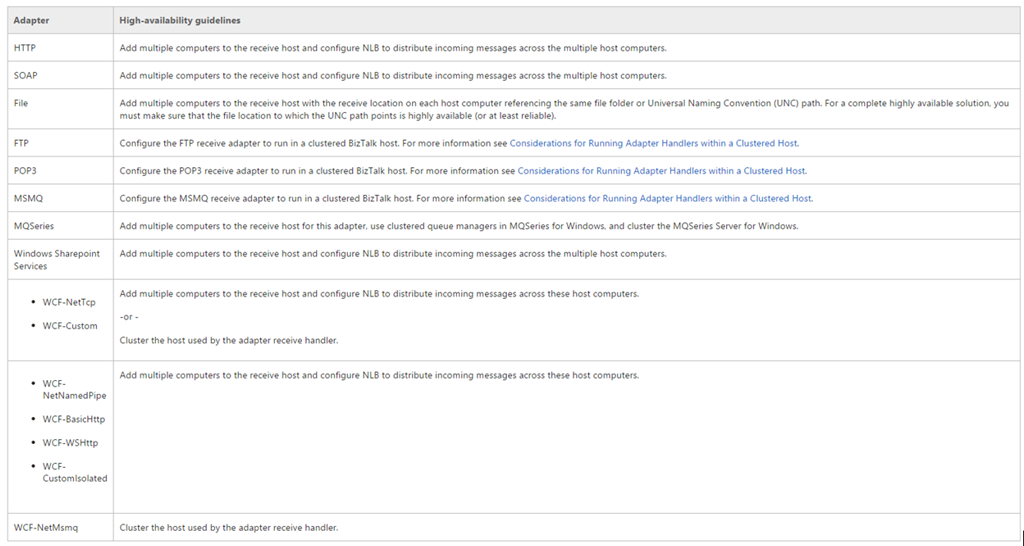Click the WCF-NetTcp list item

(x=69, y=302)
